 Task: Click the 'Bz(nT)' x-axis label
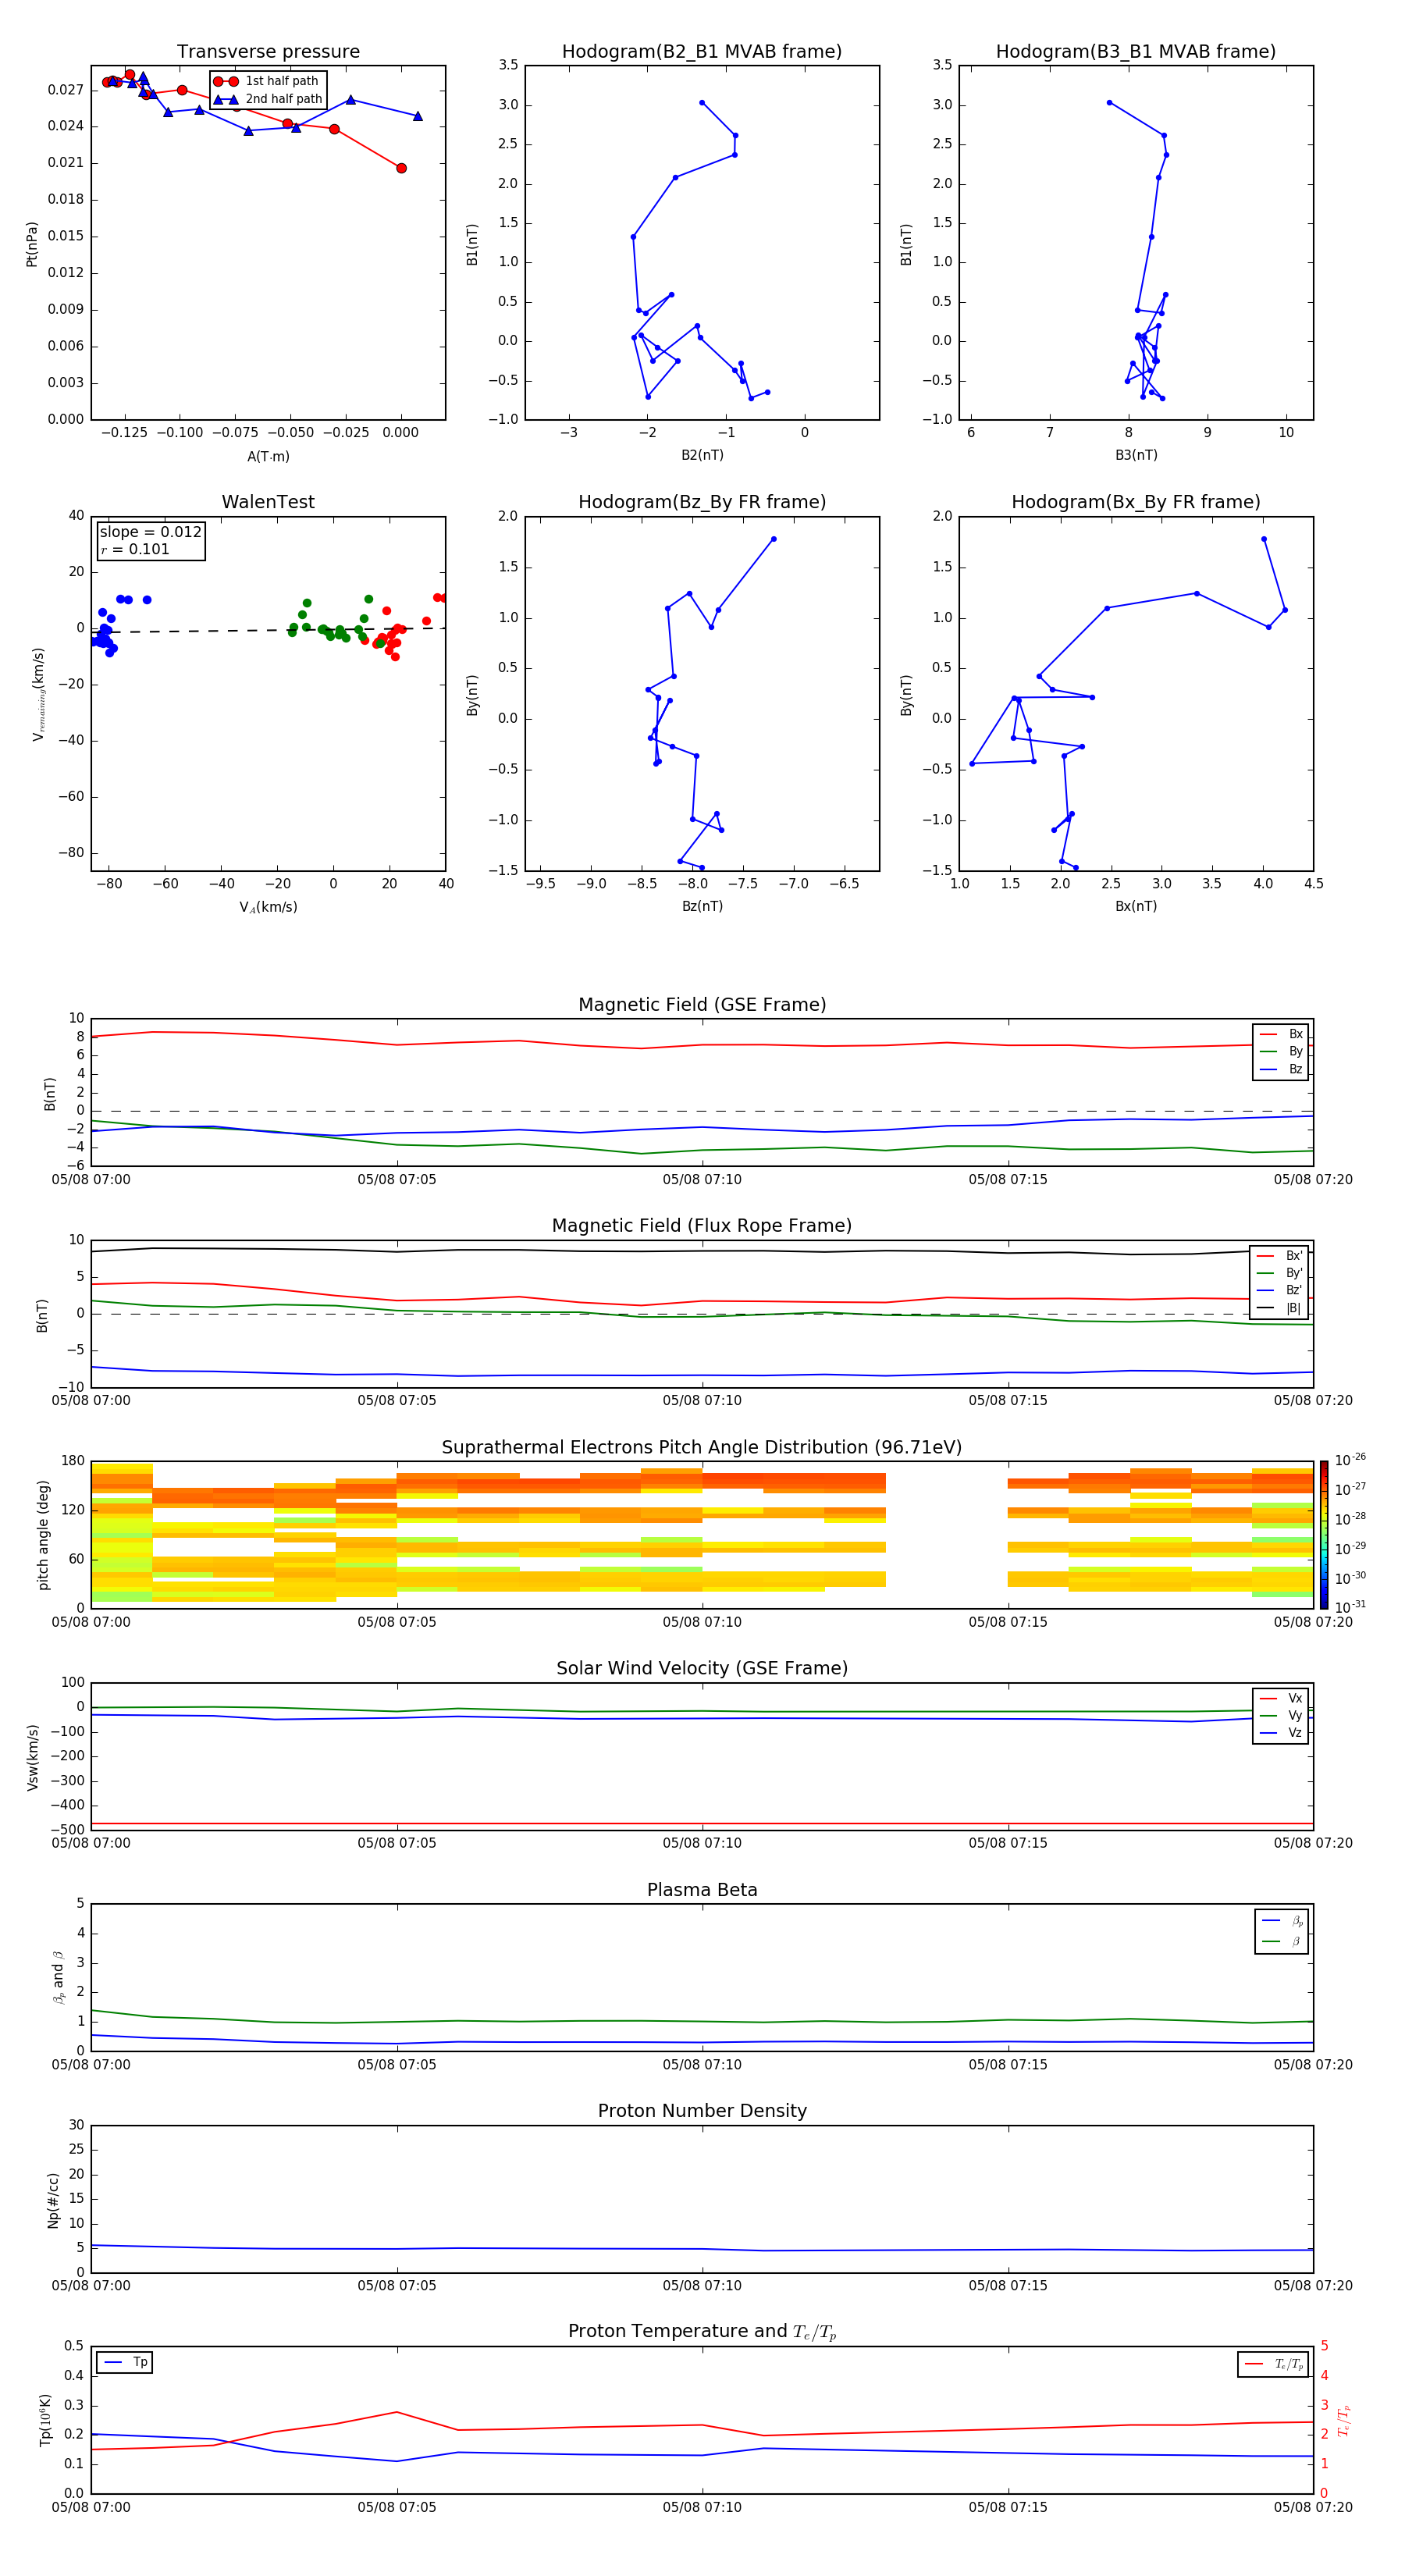pyautogui.click(x=702, y=906)
